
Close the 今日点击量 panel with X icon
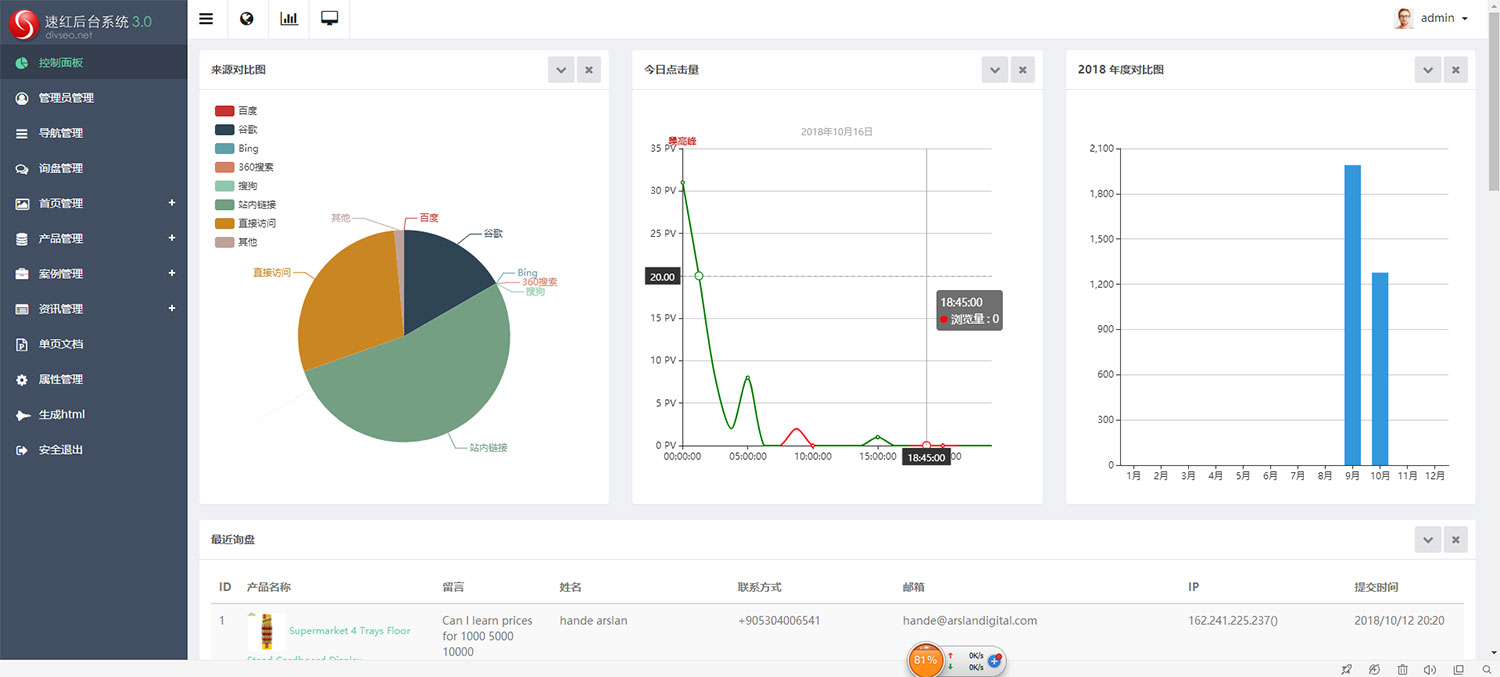click(1022, 70)
